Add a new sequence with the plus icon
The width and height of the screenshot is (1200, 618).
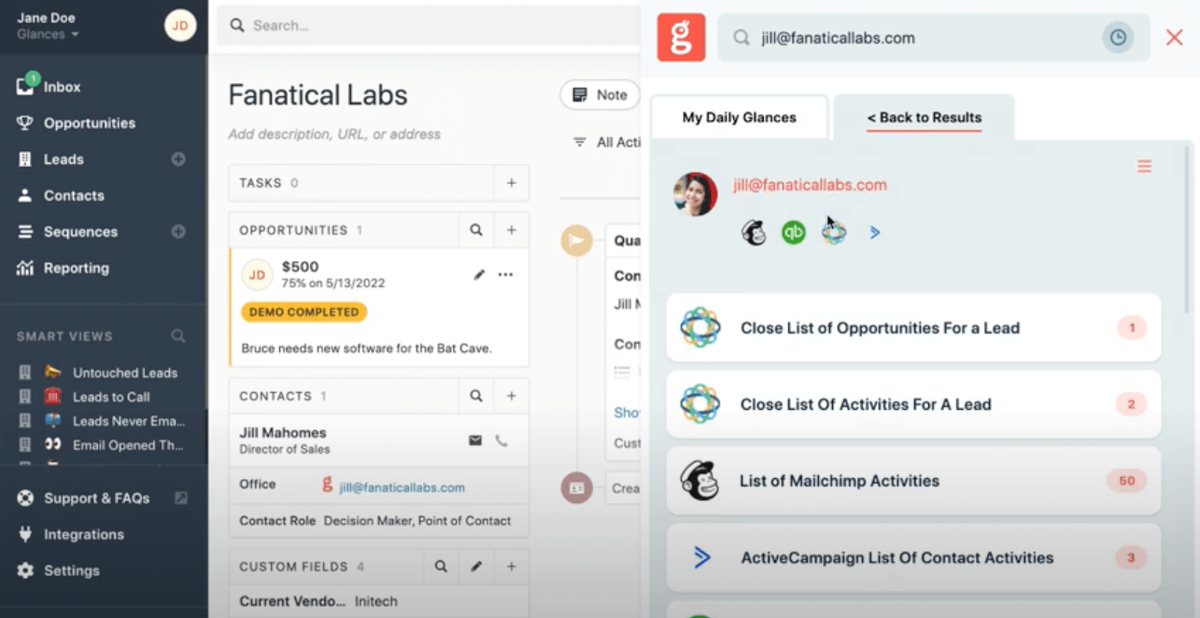click(178, 231)
